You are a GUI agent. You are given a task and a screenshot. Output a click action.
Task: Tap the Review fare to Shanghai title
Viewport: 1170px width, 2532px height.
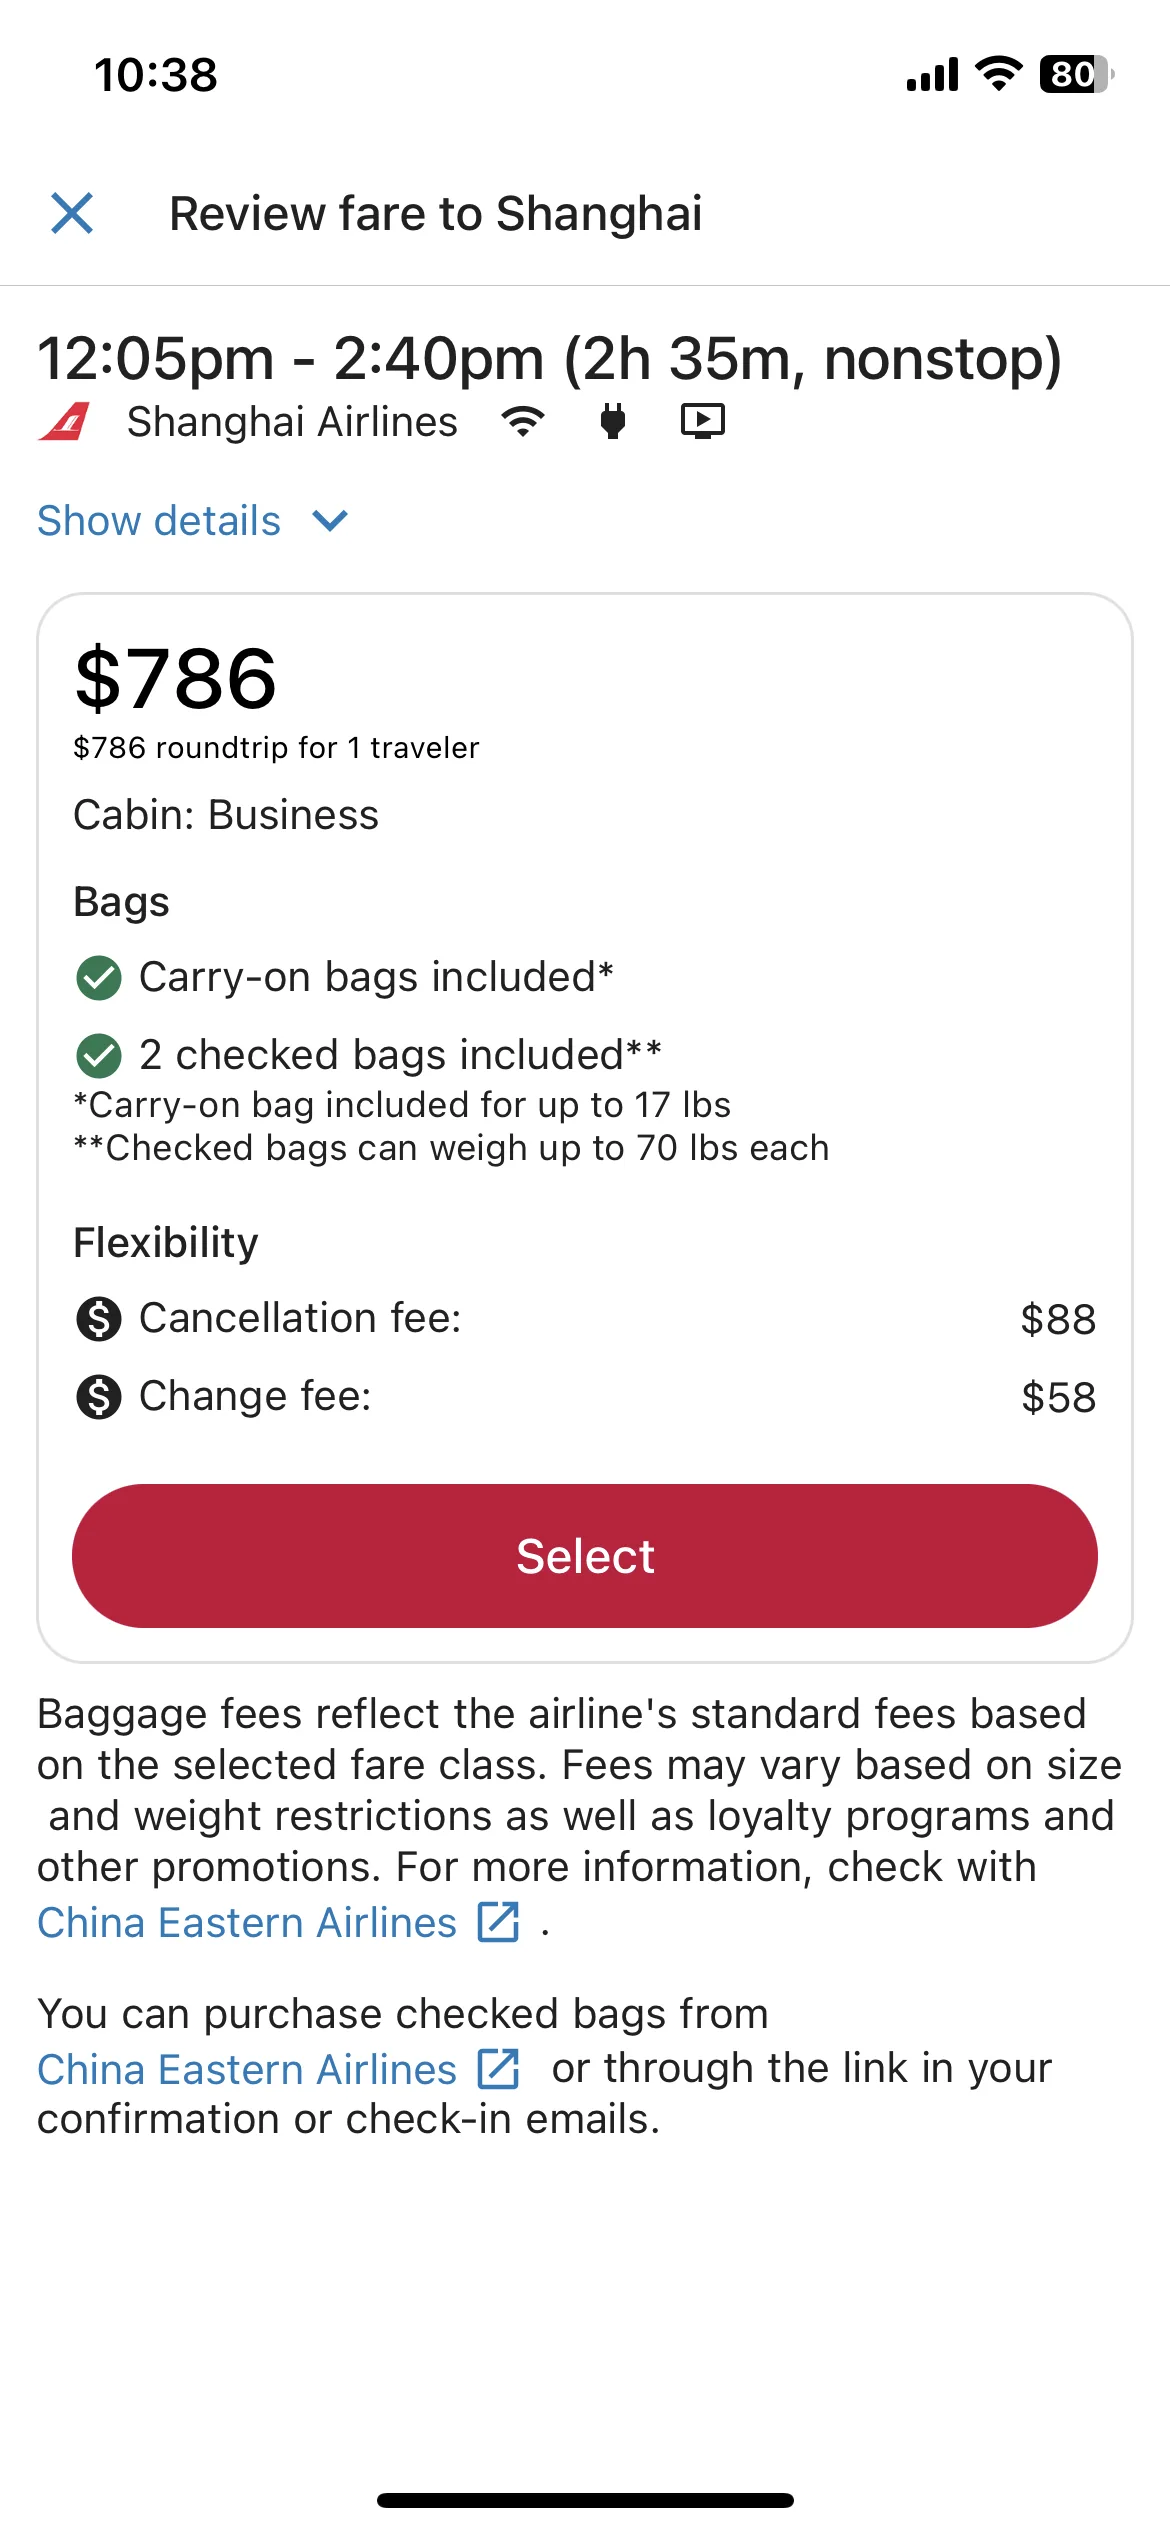point(436,214)
